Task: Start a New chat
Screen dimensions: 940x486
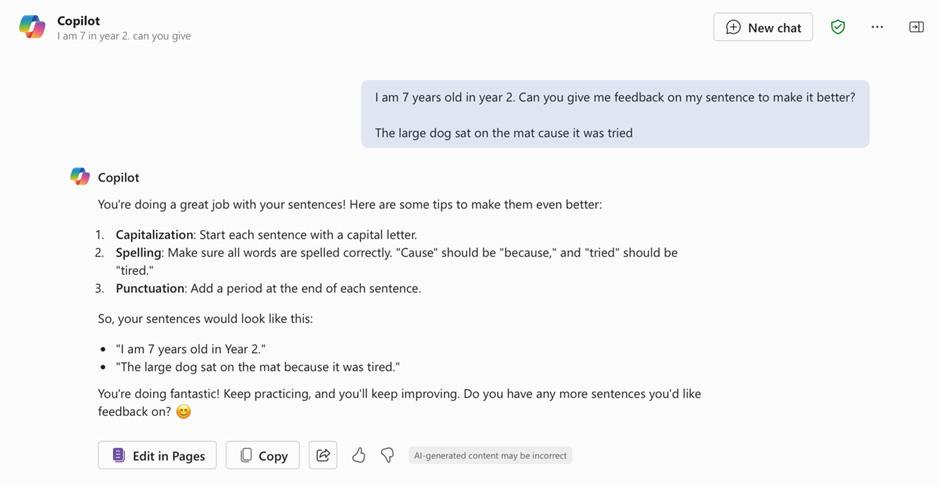Action: coord(763,27)
